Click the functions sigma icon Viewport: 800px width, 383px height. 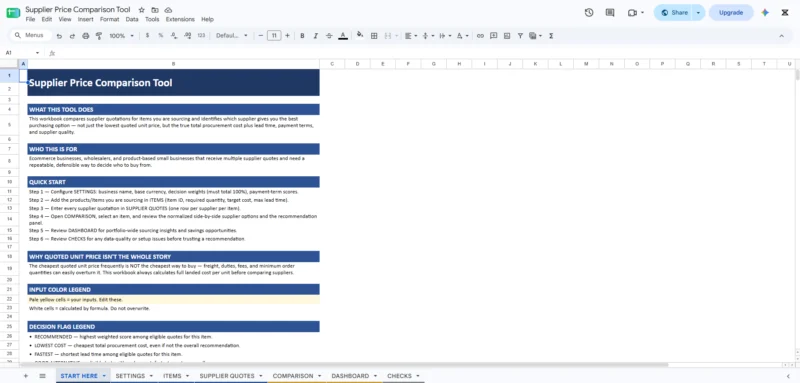[x=551, y=36]
